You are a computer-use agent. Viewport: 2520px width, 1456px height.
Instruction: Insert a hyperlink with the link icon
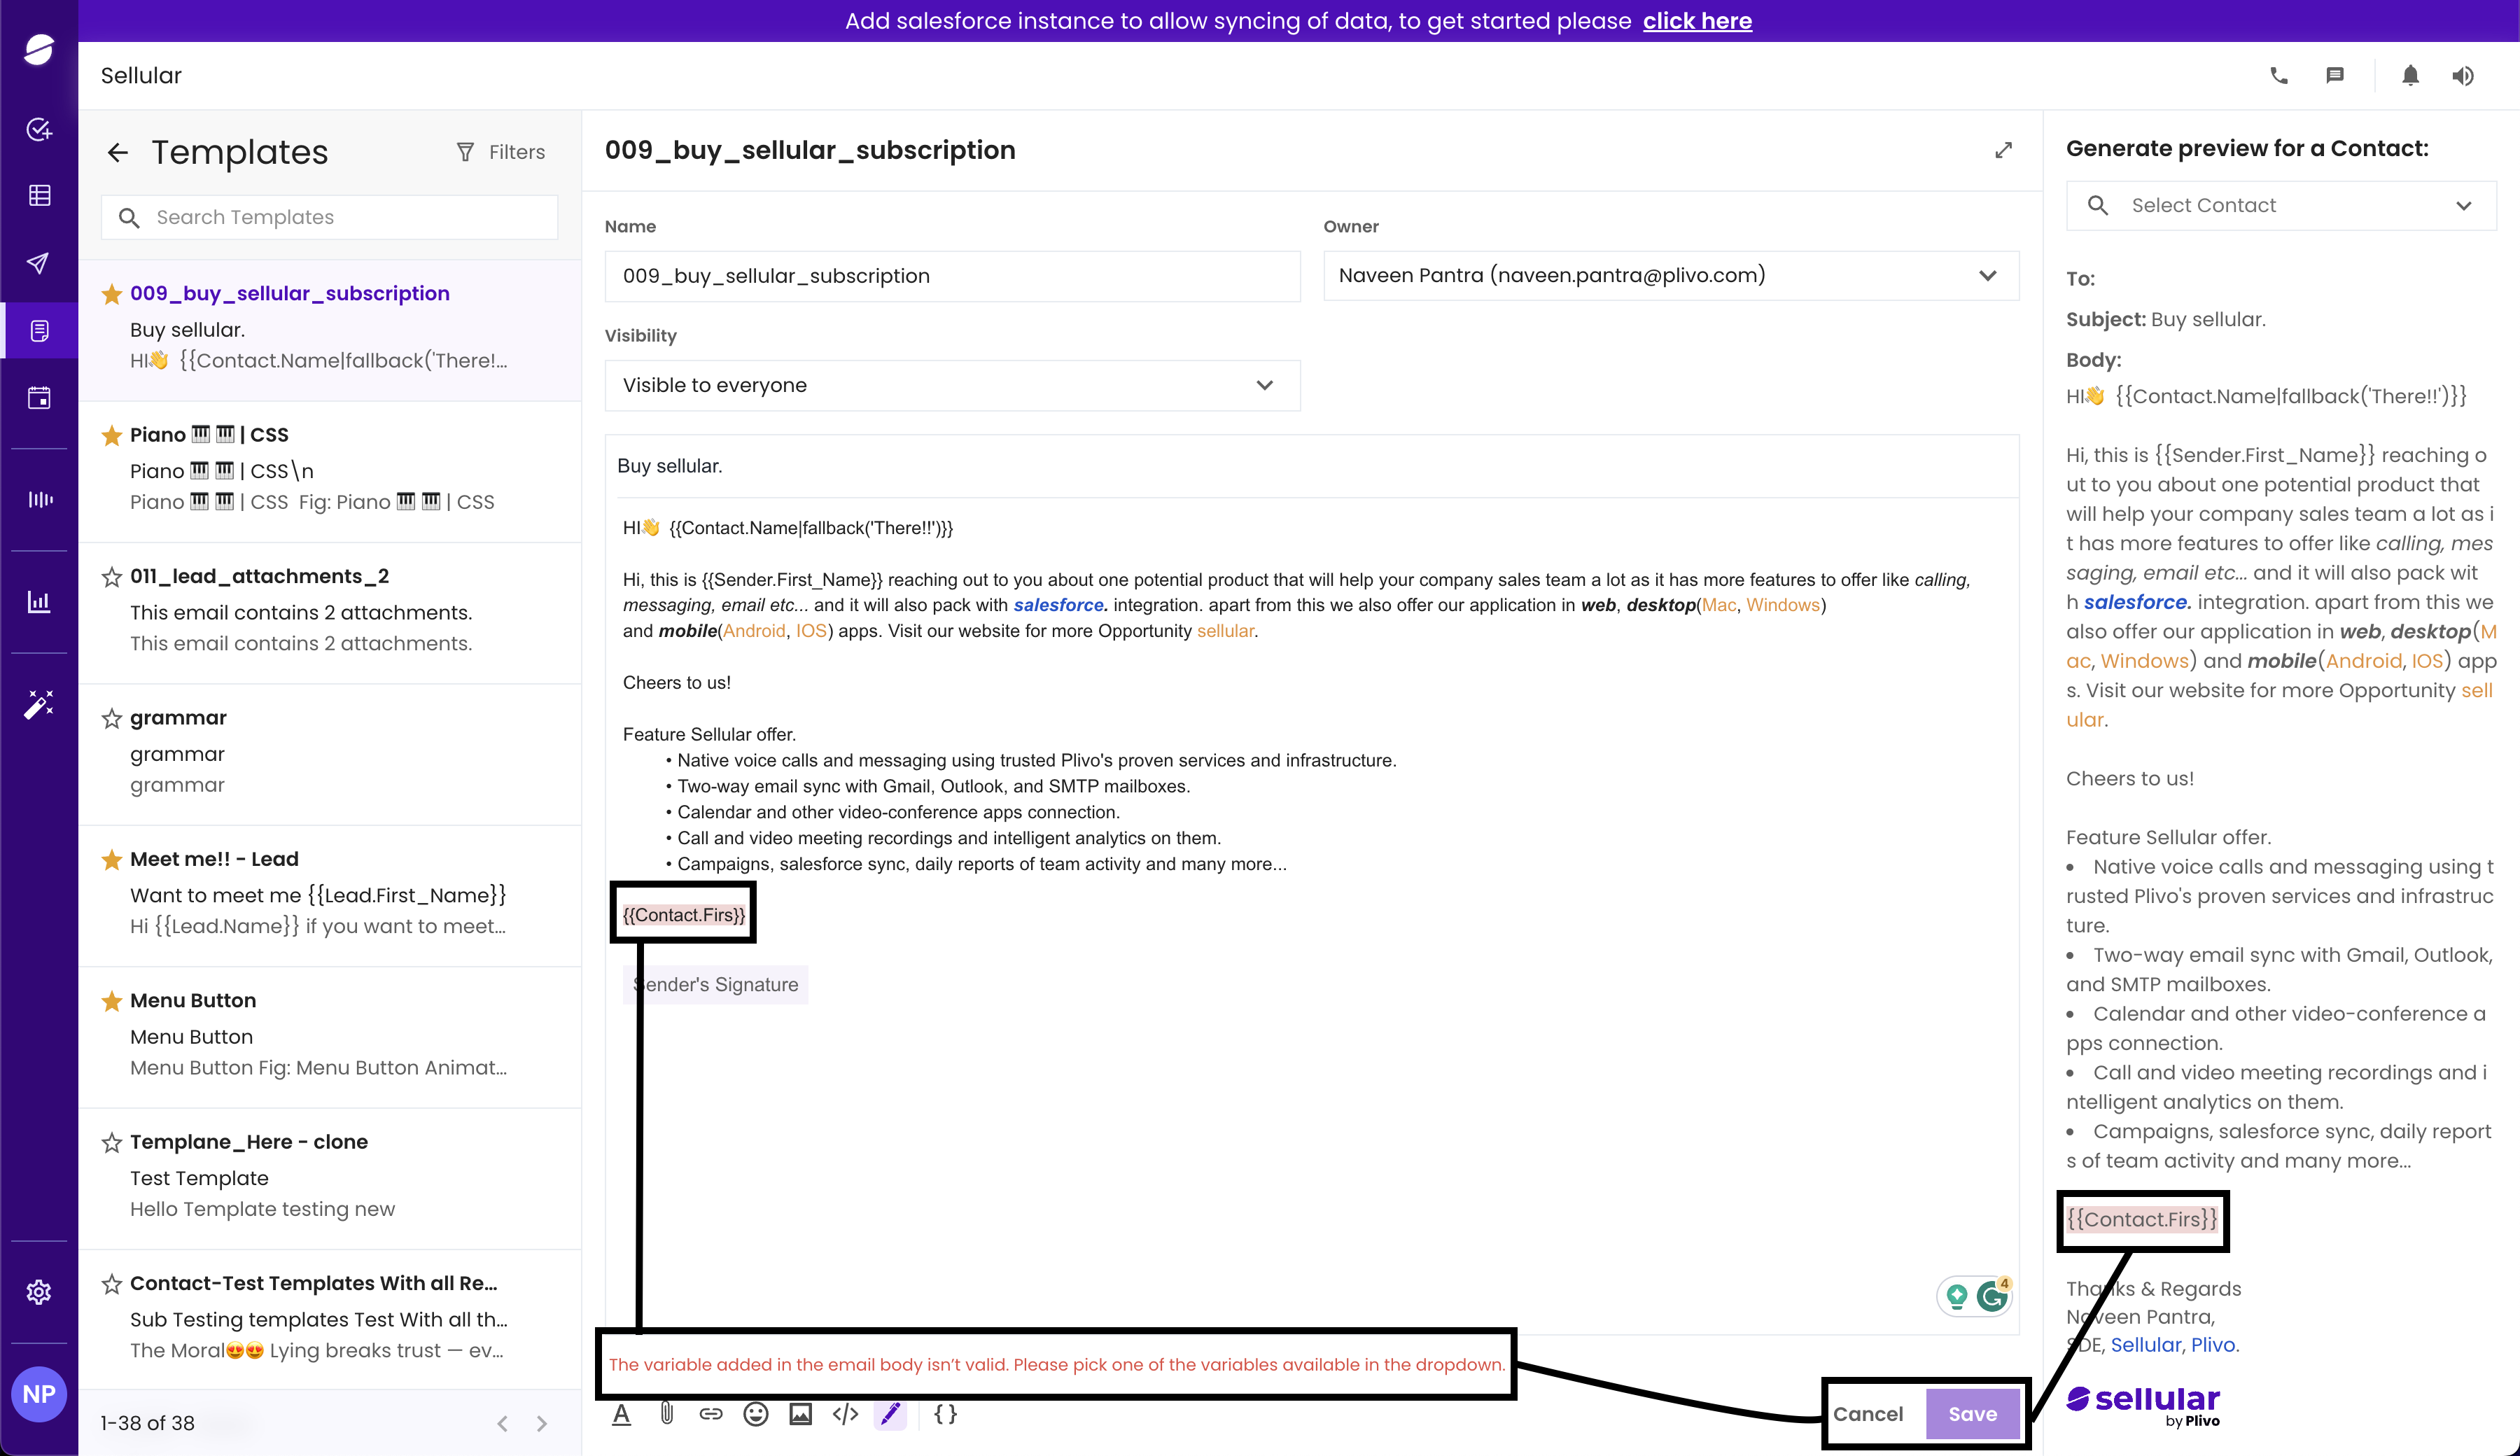coord(711,1414)
